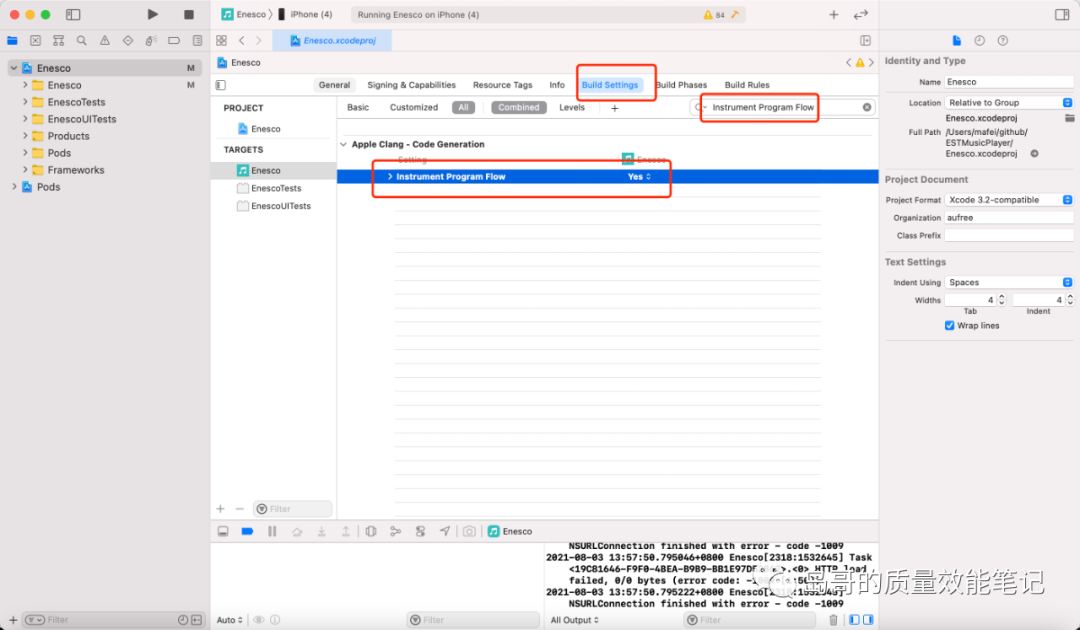This screenshot has width=1080, height=630.
Task: Select All settings filter
Action: pyautogui.click(x=464, y=107)
